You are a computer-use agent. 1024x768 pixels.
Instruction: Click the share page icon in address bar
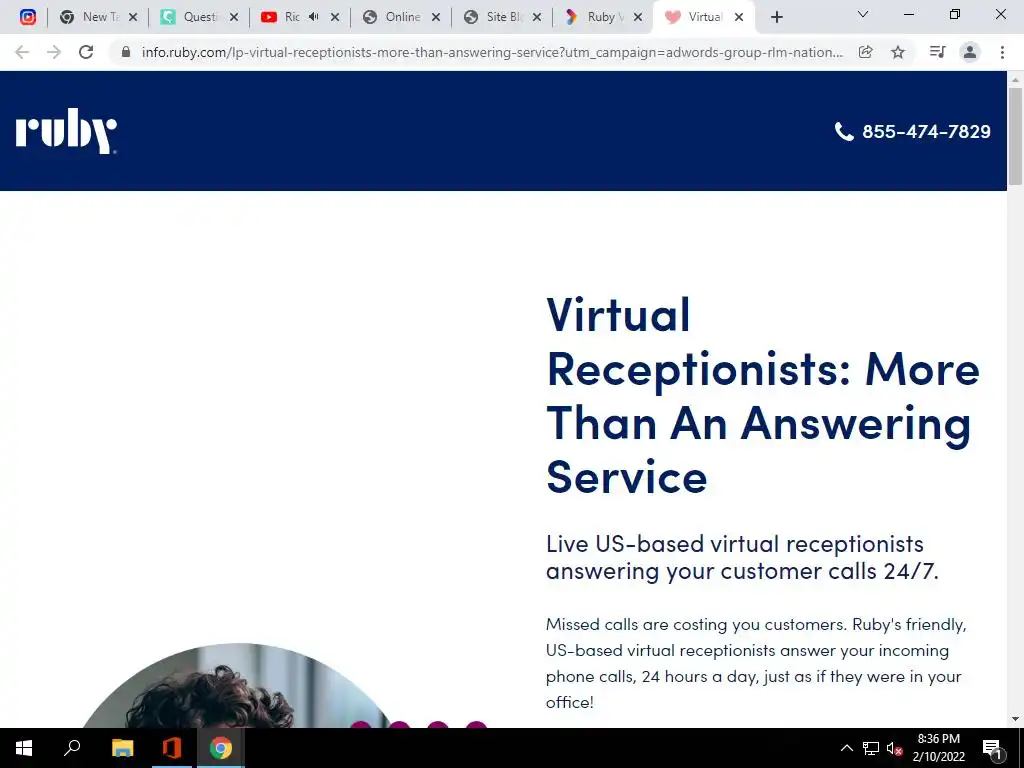click(x=865, y=52)
